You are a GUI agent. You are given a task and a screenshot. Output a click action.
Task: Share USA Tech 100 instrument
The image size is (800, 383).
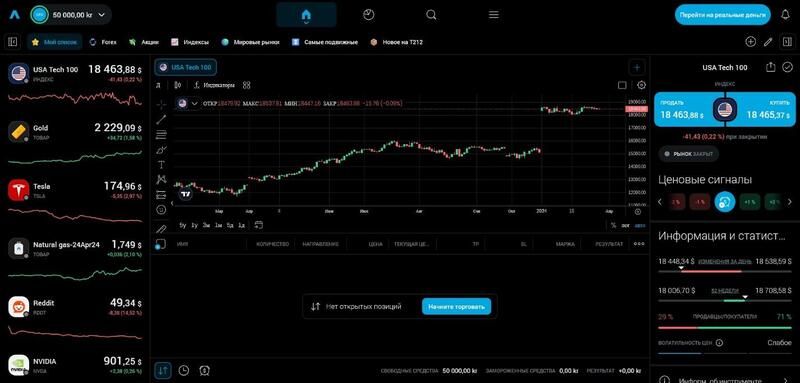(x=770, y=67)
